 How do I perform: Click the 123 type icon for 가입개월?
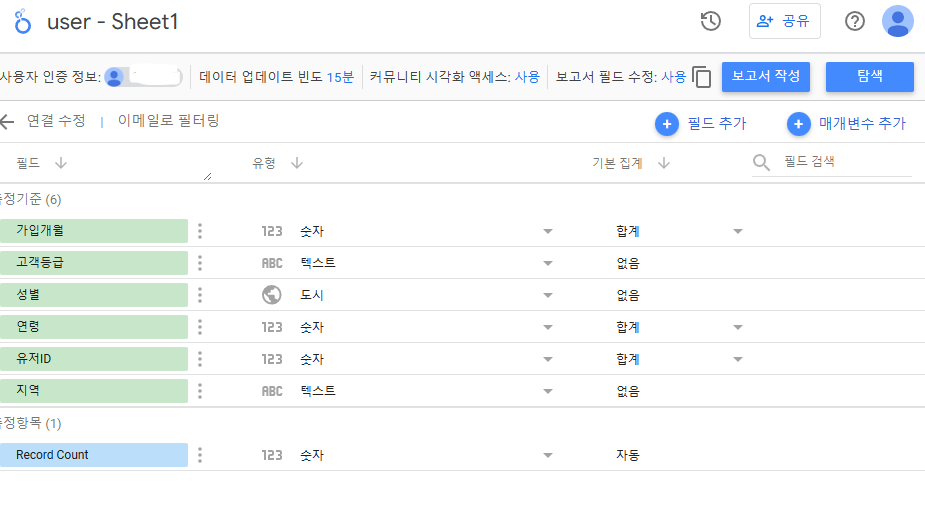pyautogui.click(x=272, y=231)
